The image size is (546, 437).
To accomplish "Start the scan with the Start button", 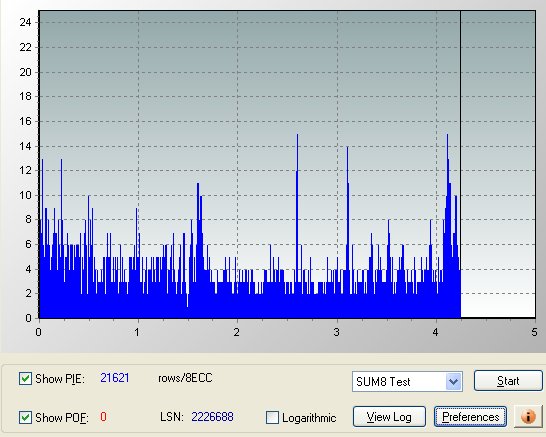I will pos(508,381).
